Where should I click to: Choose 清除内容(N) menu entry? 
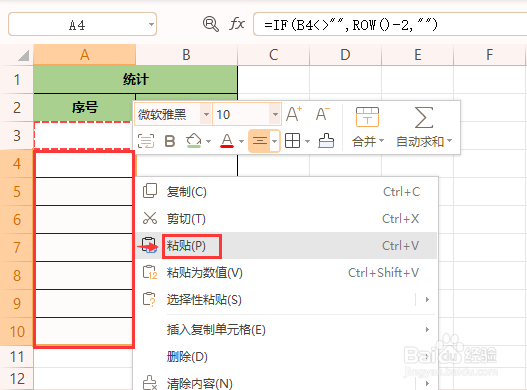click(x=286, y=383)
